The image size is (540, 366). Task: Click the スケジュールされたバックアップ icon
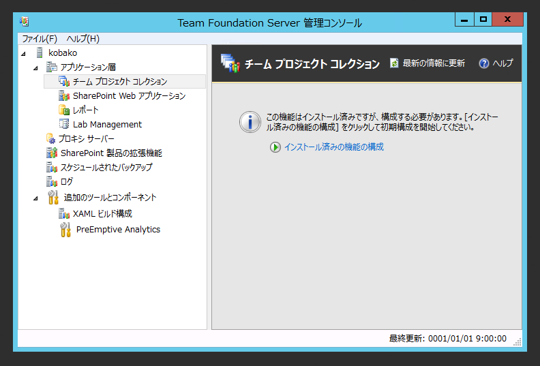tap(52, 167)
